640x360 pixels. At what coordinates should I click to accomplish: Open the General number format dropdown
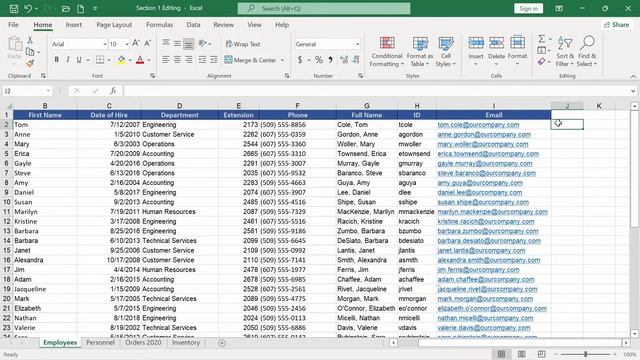357,44
